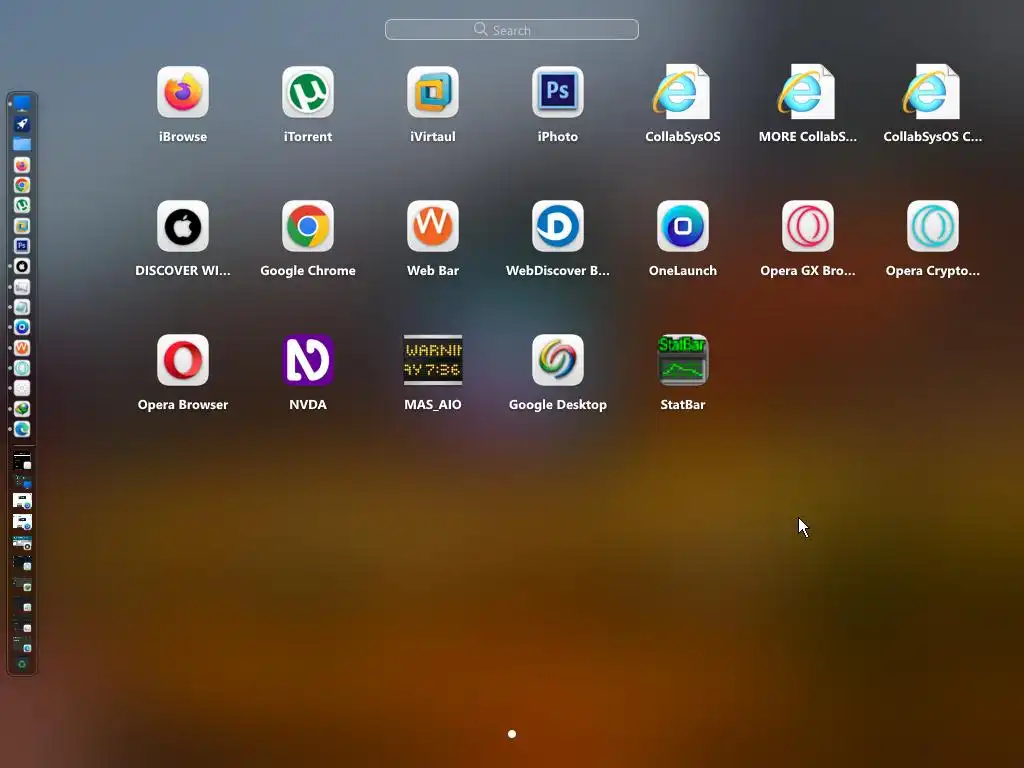Open the CollabSysOS C... file
Screen dimensions: 1024x768
(x=933, y=92)
